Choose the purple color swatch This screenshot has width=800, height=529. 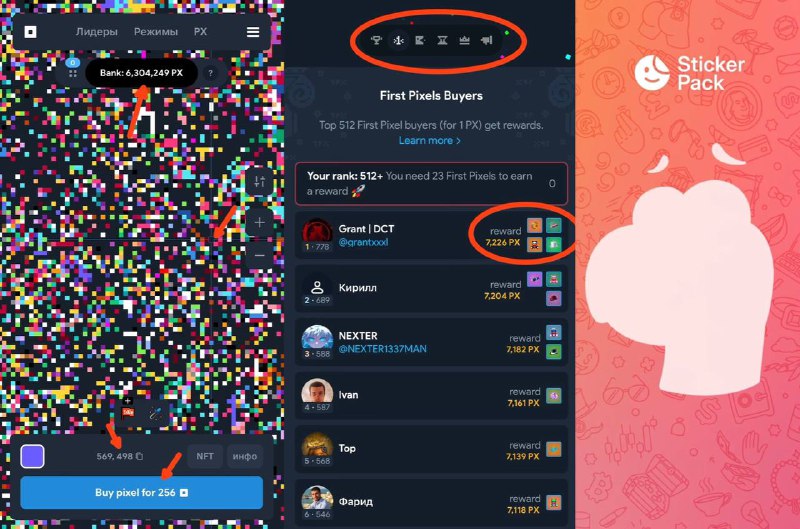point(32,456)
